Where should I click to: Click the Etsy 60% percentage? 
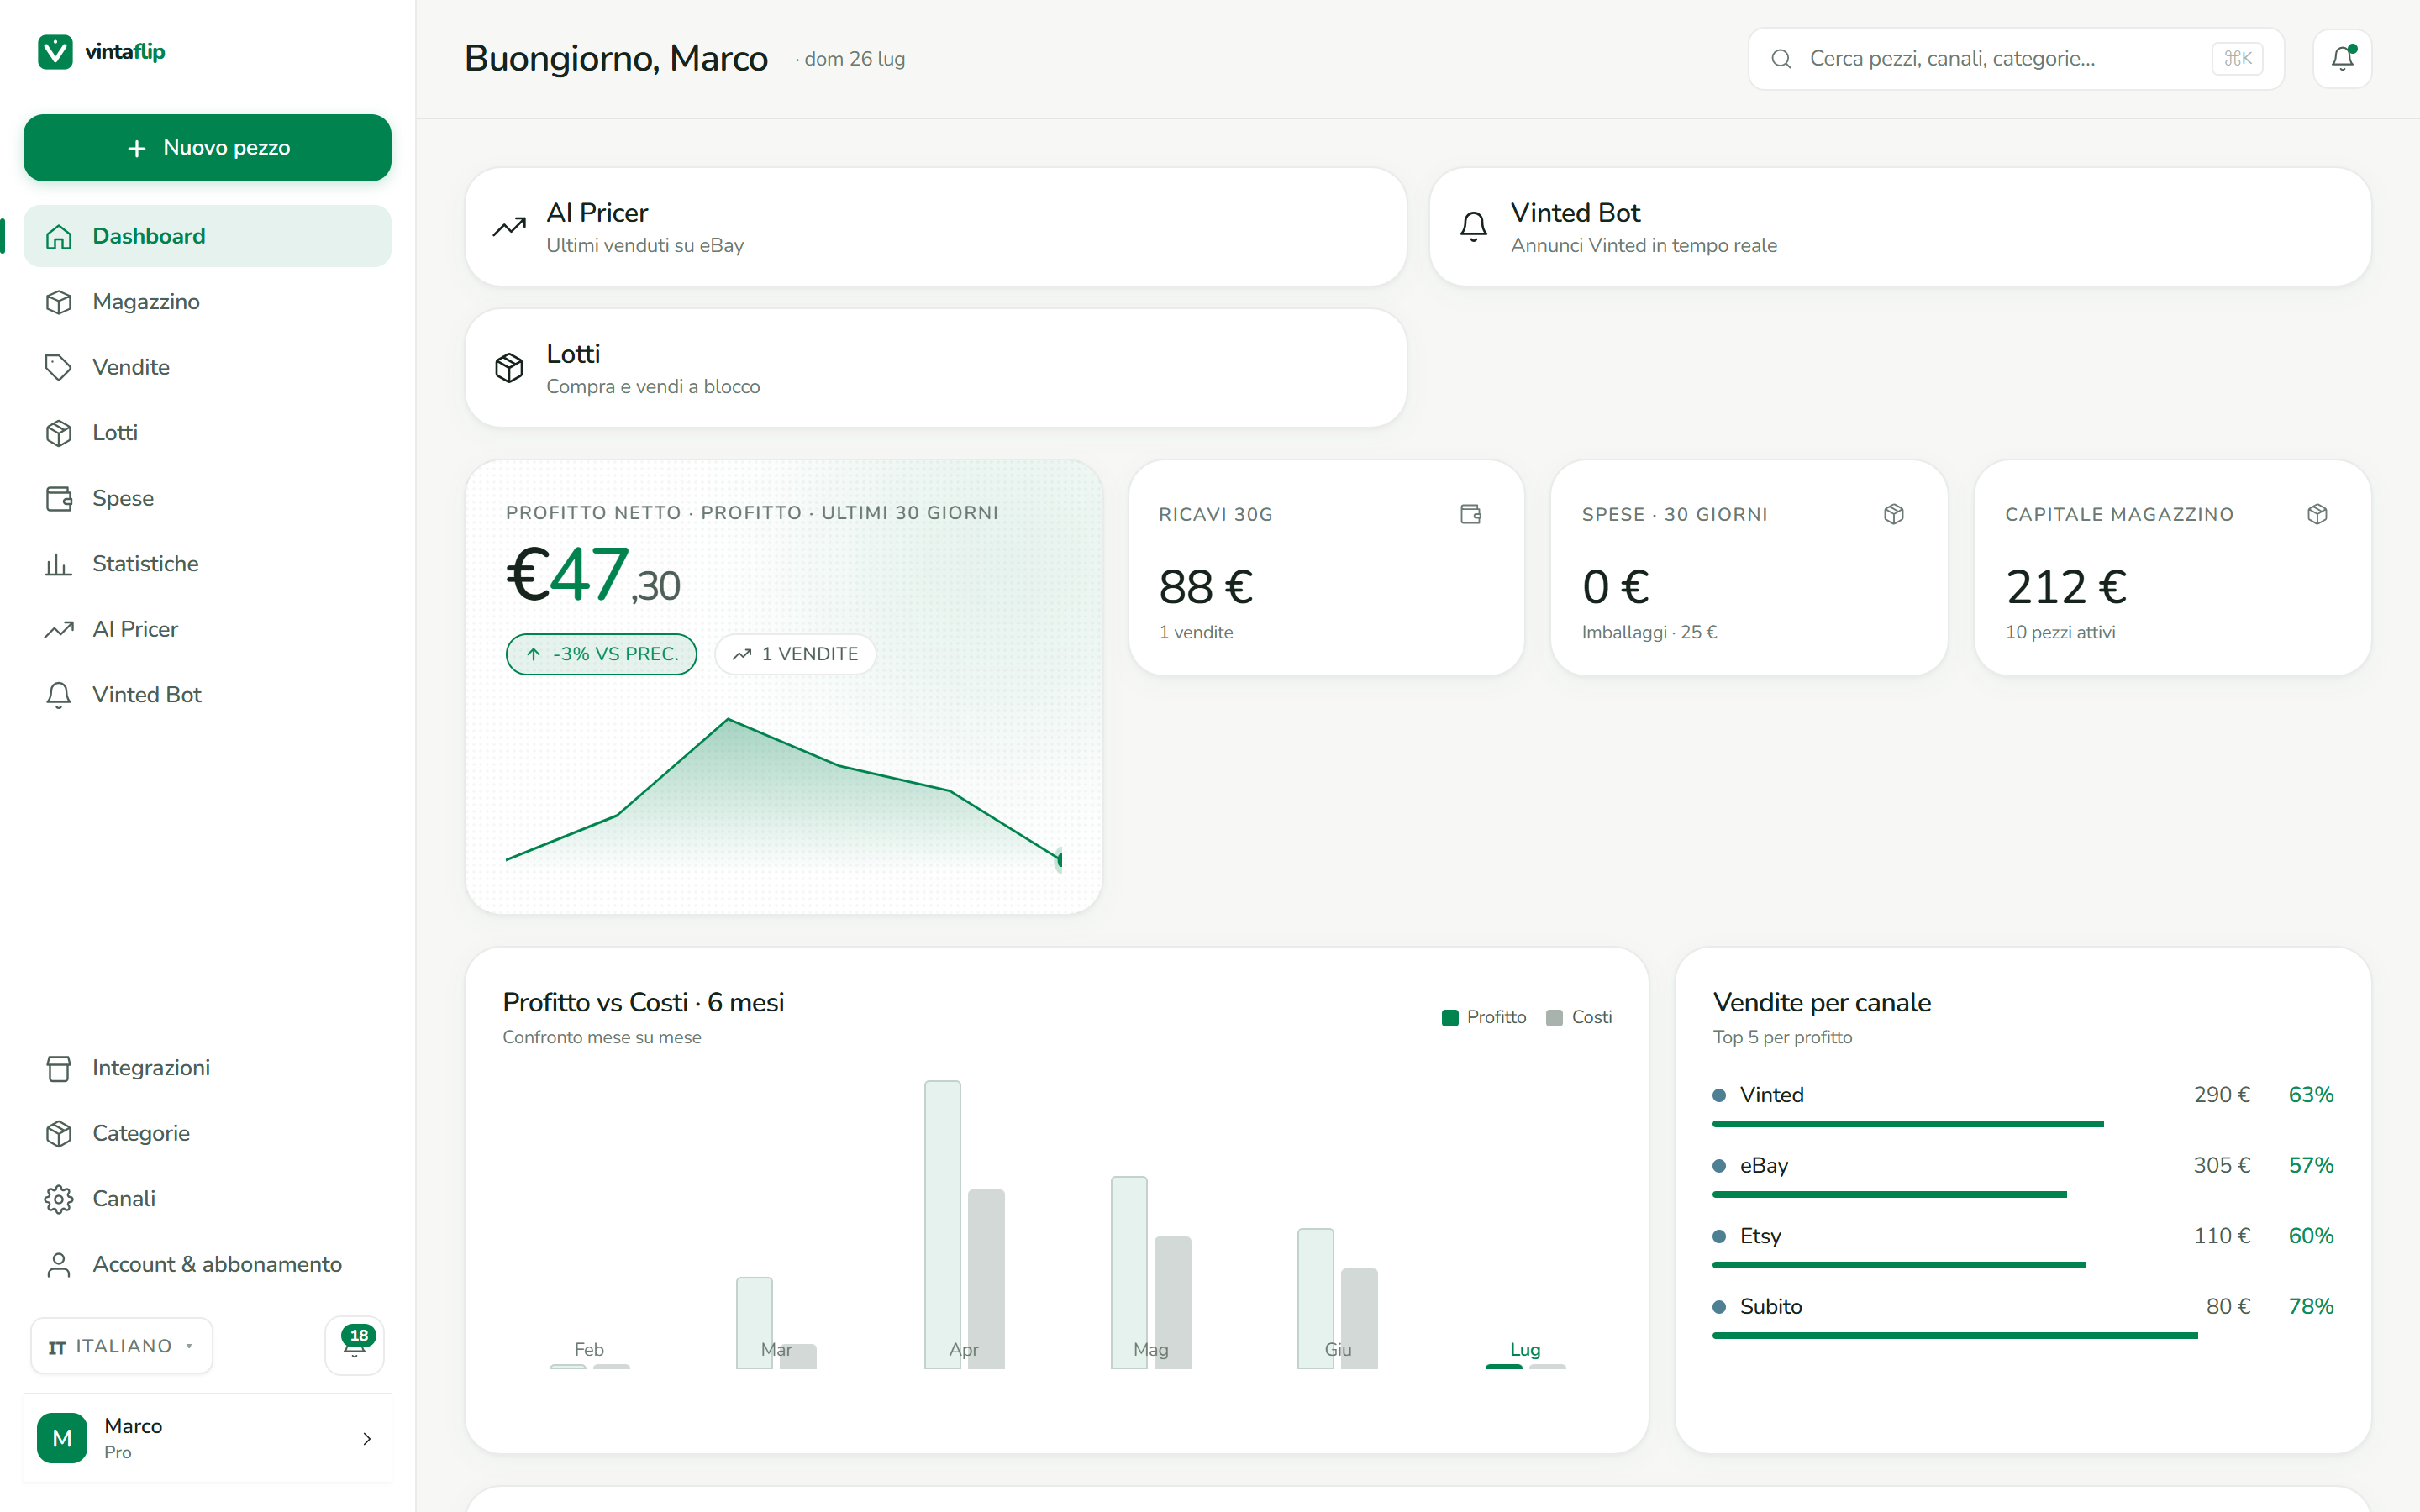point(2311,1236)
